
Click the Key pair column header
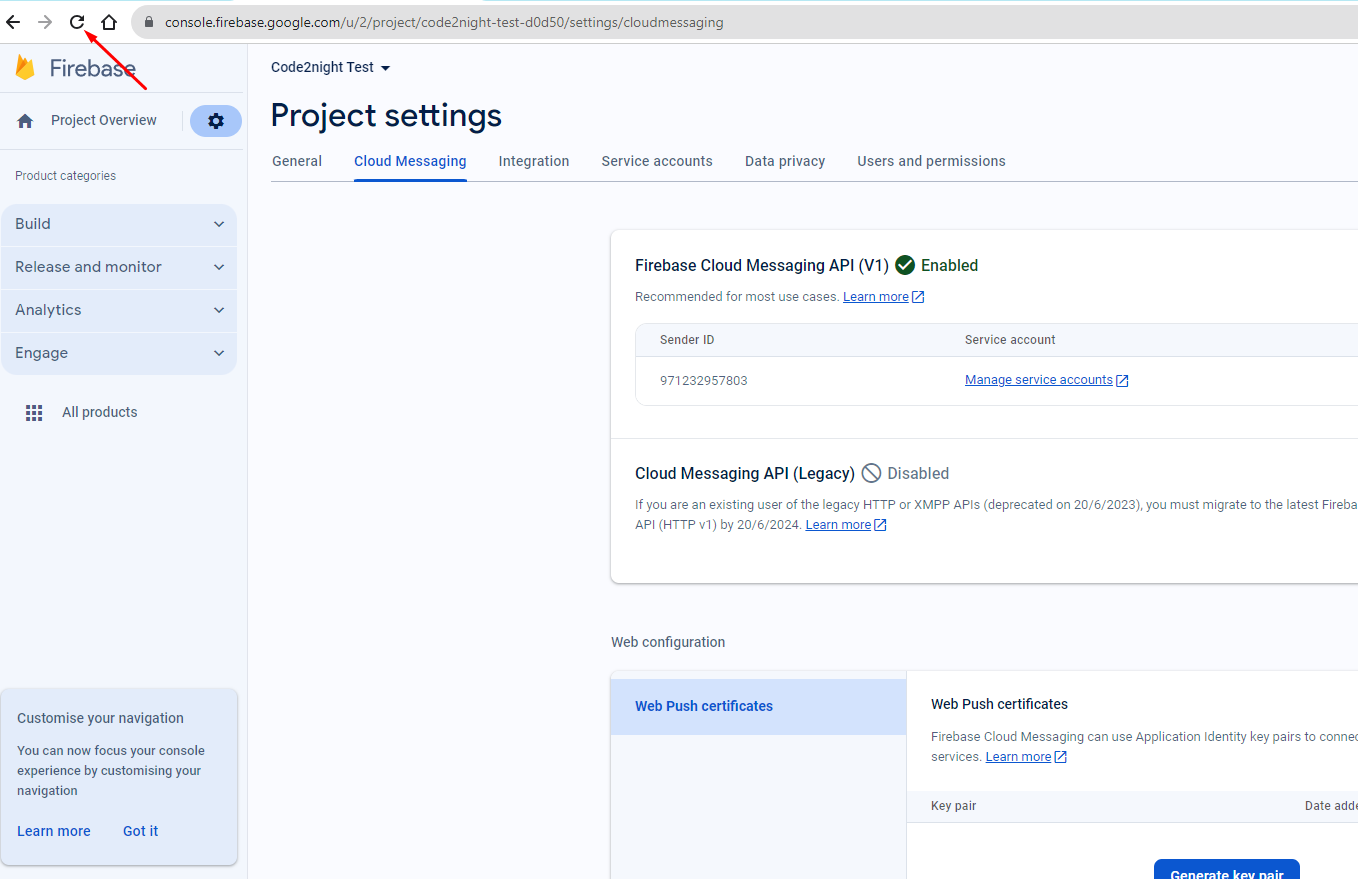pos(954,806)
